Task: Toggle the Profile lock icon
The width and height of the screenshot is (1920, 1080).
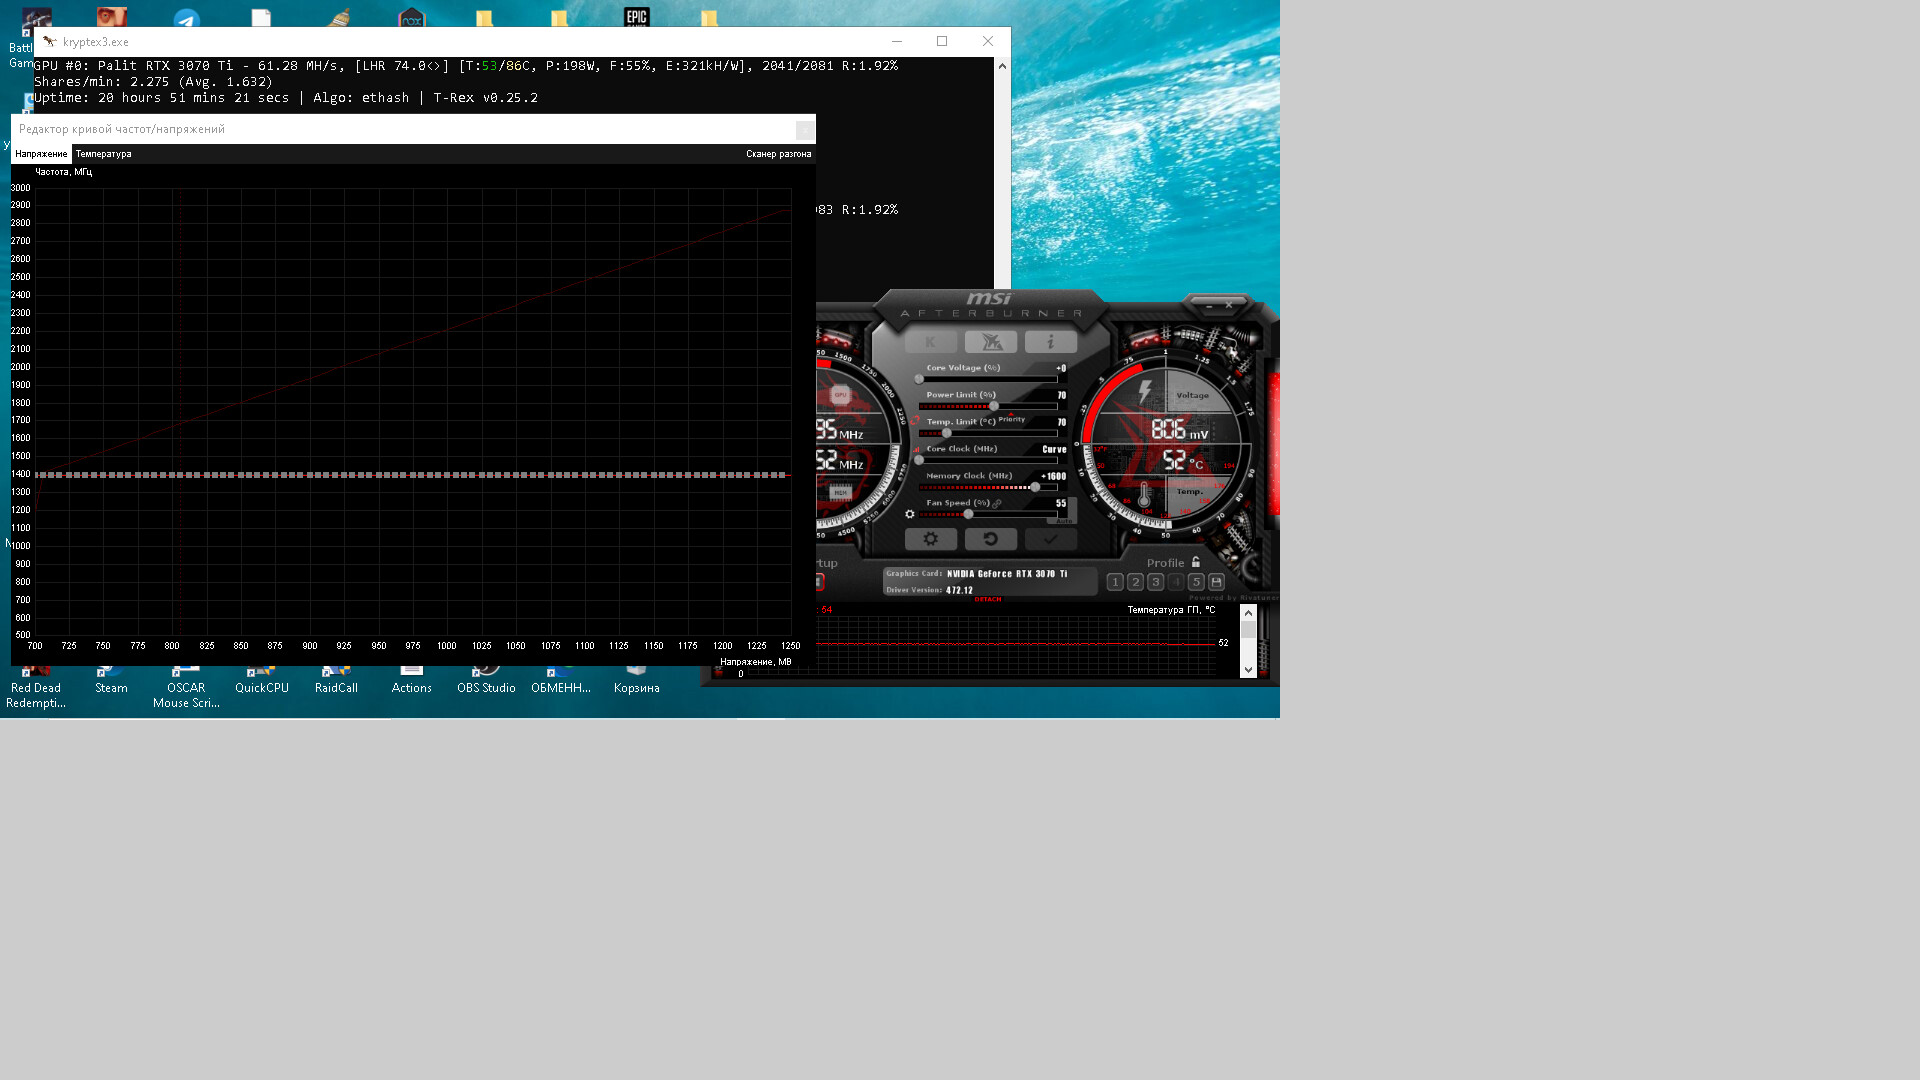Action: [x=1196, y=562]
